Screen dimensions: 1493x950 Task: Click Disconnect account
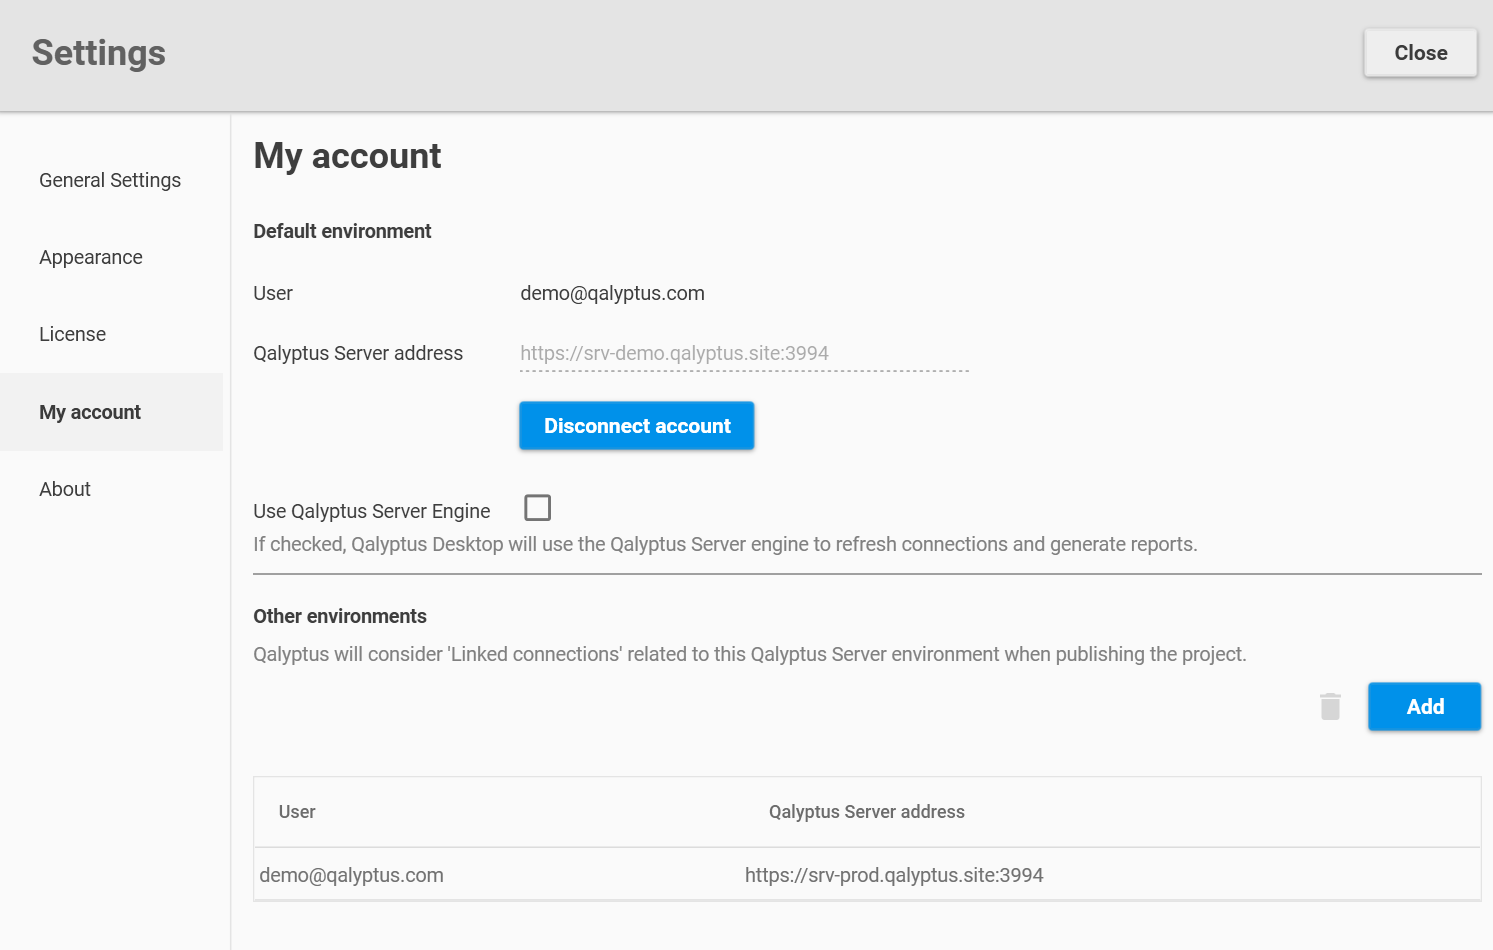636,425
